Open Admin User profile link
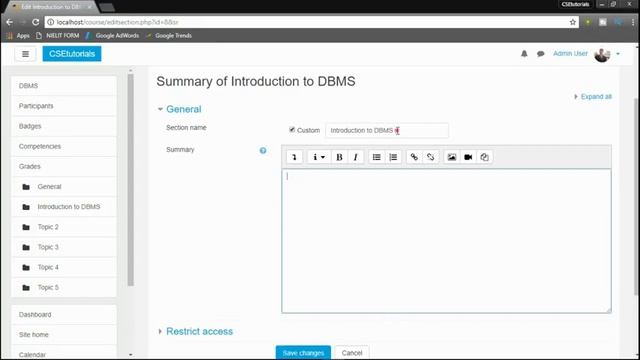Screen dimensions: 640x360 tap(570, 53)
